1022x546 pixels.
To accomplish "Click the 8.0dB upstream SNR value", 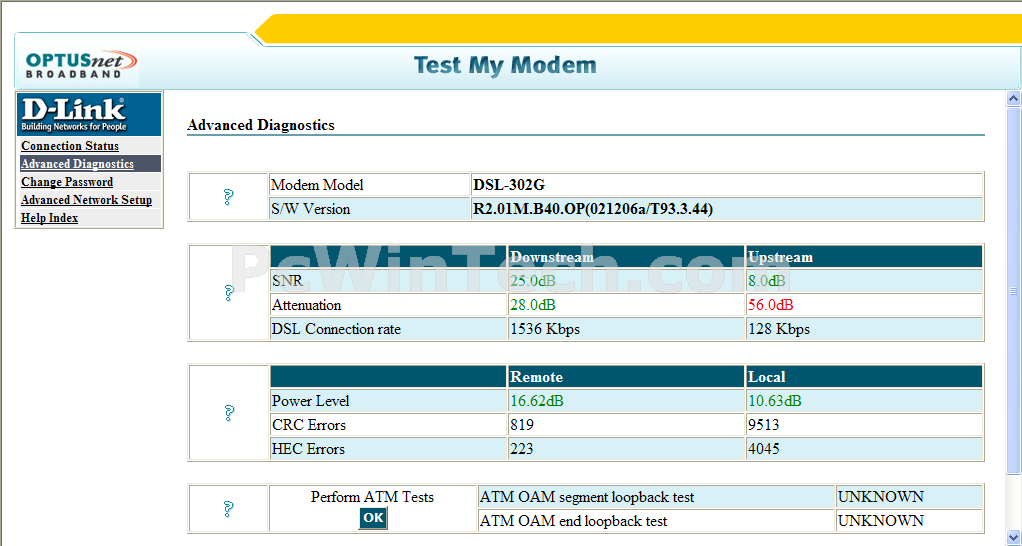I will pyautogui.click(x=766, y=281).
